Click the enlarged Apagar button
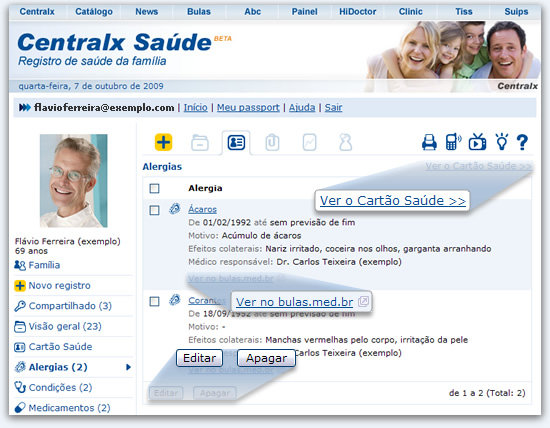The height and width of the screenshot is (428, 550). 266,358
